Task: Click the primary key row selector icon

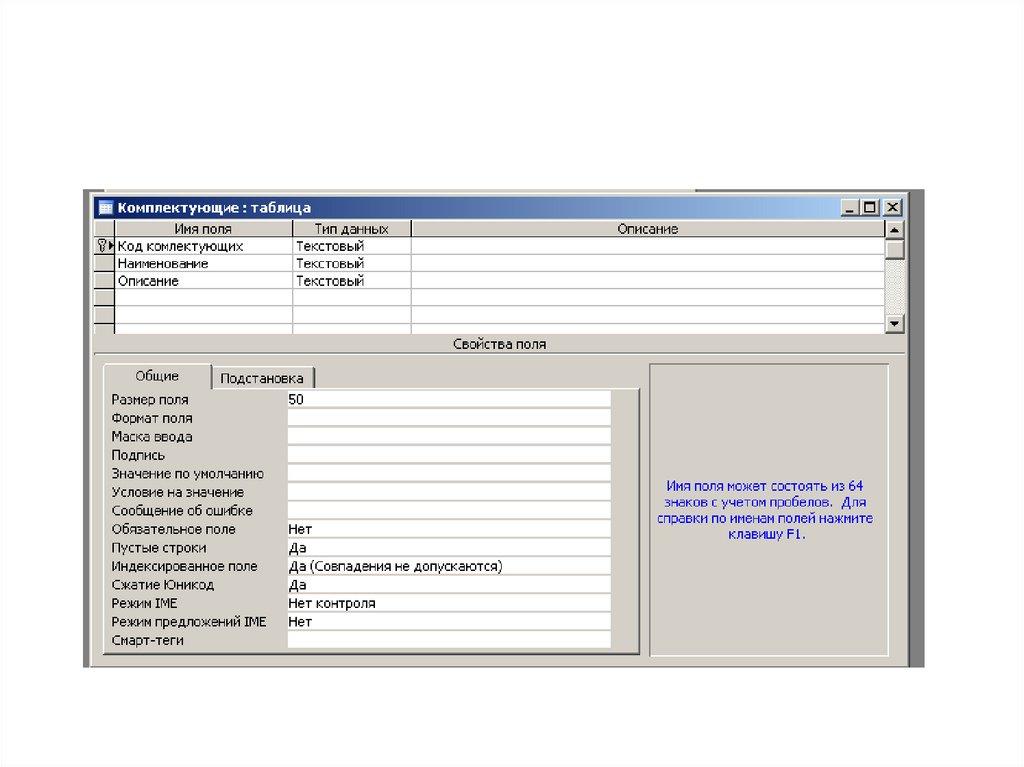Action: pyautogui.click(x=104, y=246)
